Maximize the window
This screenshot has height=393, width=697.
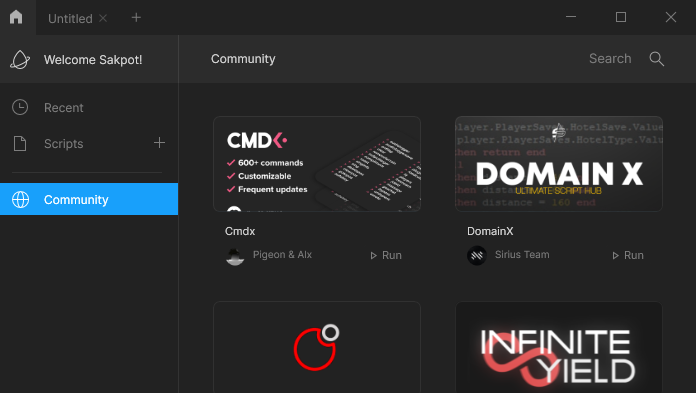tap(621, 17)
